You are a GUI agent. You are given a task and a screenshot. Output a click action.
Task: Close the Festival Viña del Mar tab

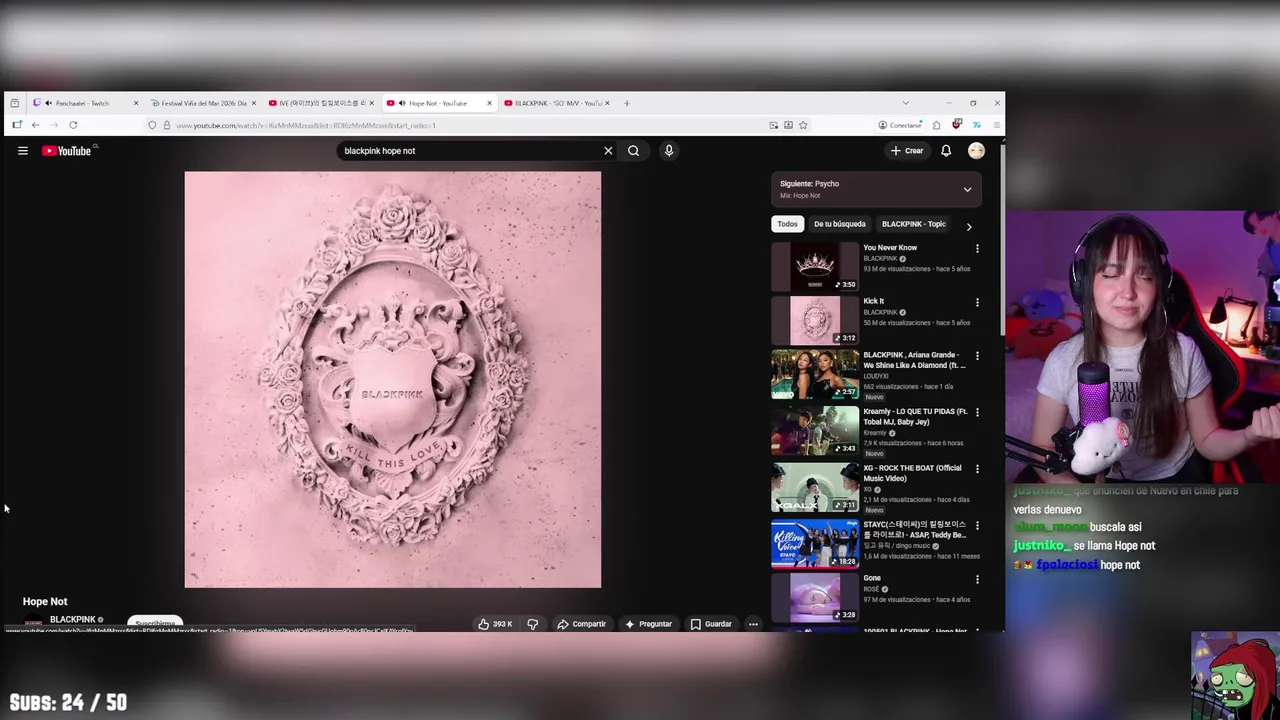click(x=254, y=103)
